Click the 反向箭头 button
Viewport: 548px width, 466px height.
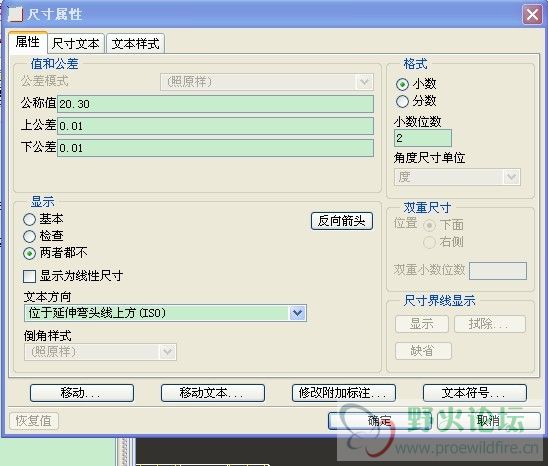point(342,221)
